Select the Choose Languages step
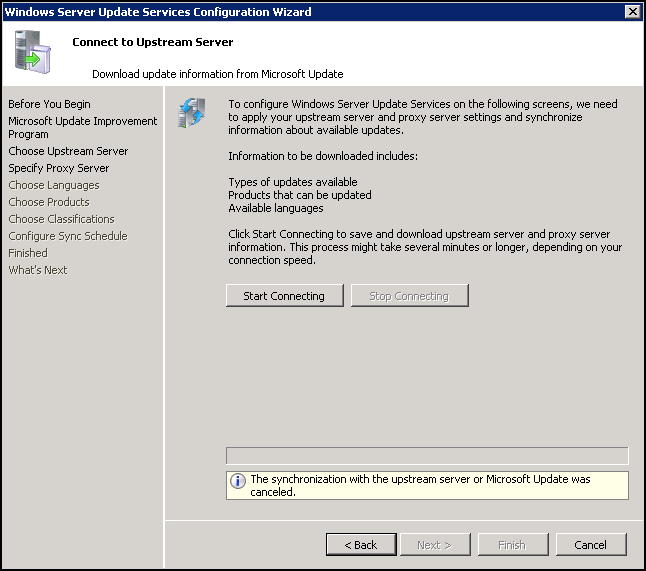 pyautogui.click(x=54, y=185)
